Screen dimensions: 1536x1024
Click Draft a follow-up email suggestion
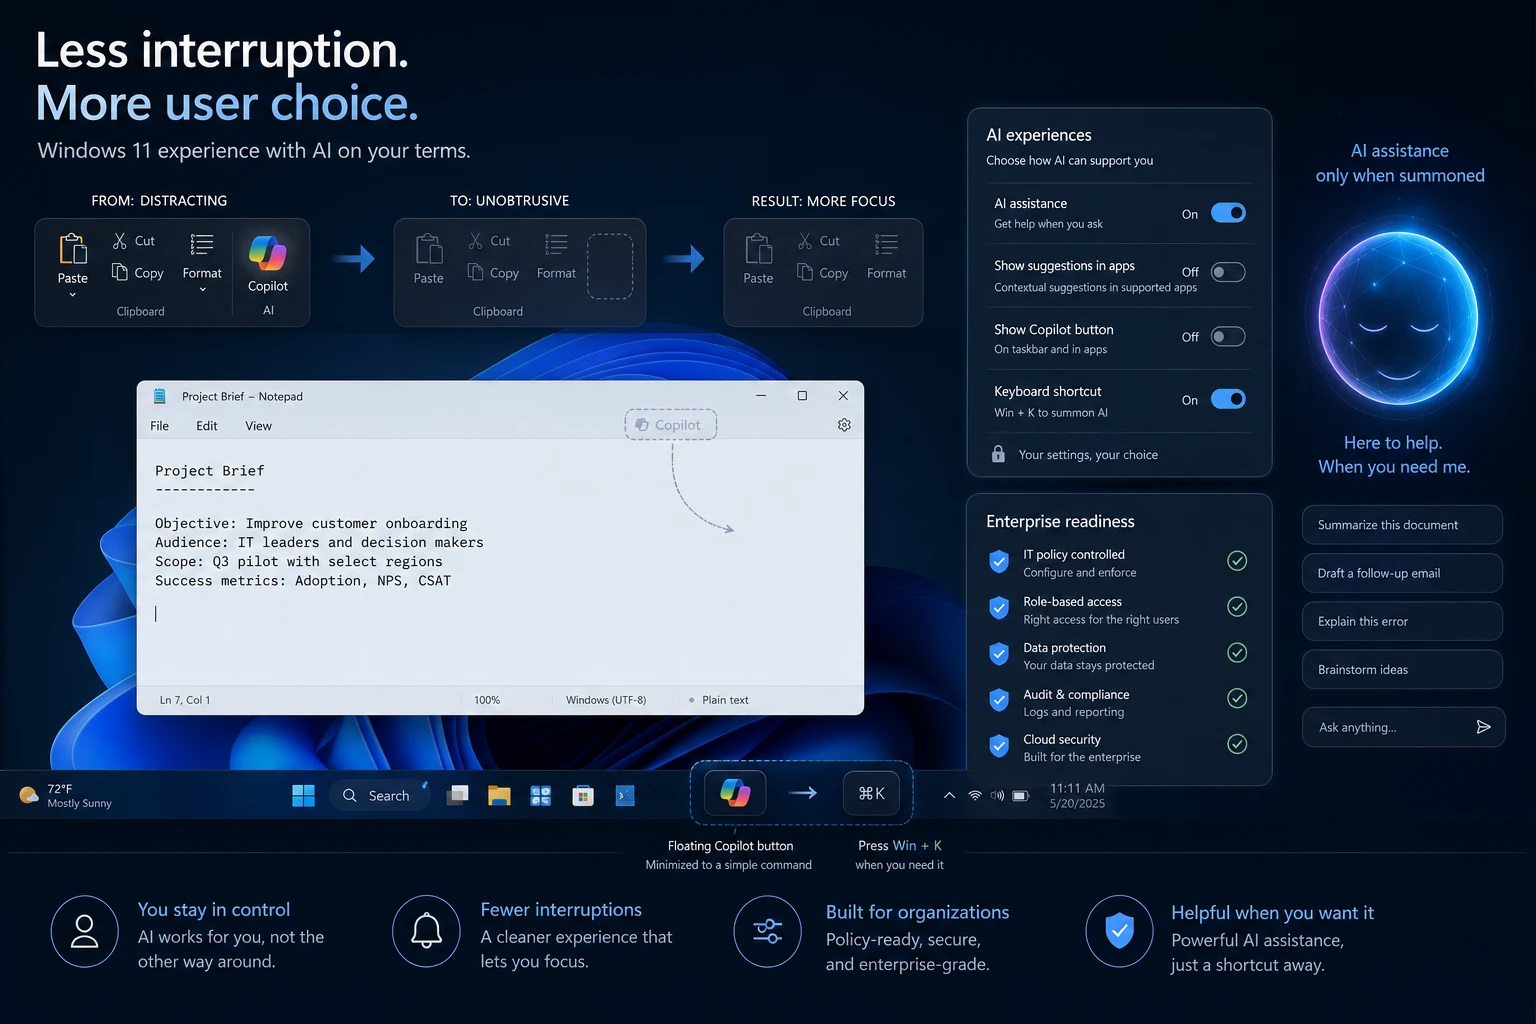(x=1402, y=573)
